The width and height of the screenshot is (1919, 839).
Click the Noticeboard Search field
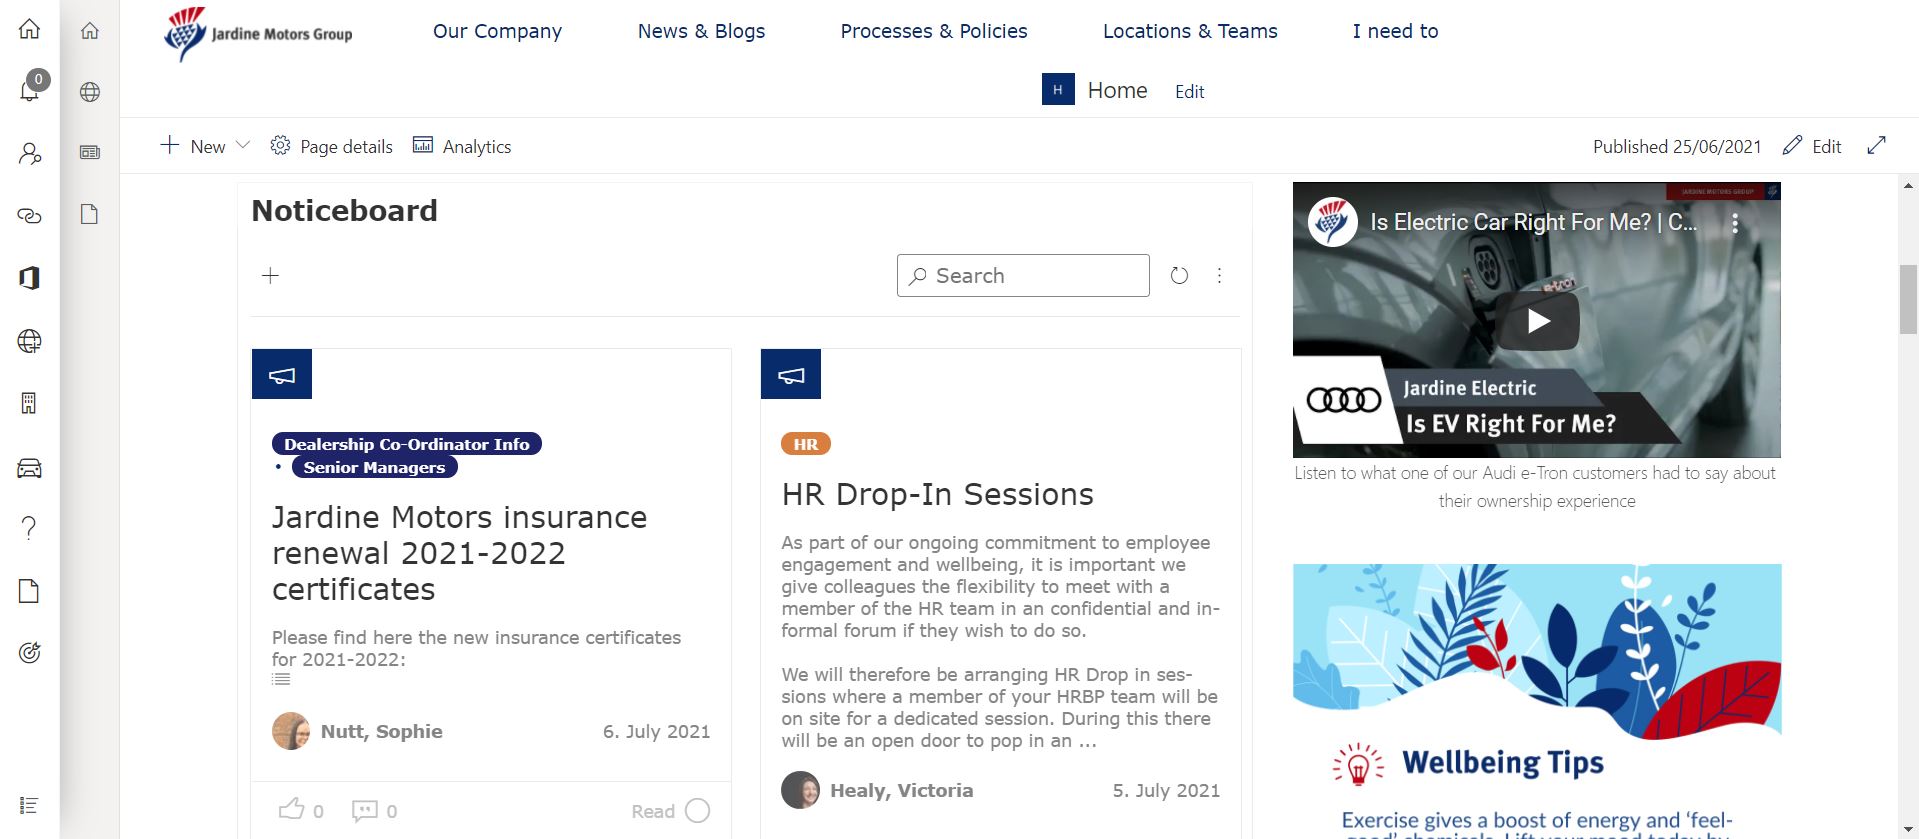click(x=1023, y=275)
